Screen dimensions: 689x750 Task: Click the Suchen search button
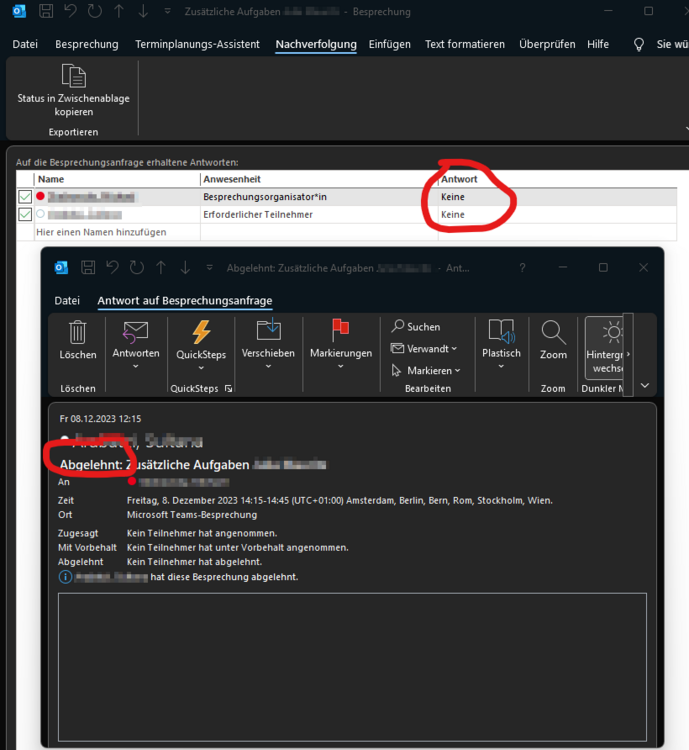pos(416,326)
